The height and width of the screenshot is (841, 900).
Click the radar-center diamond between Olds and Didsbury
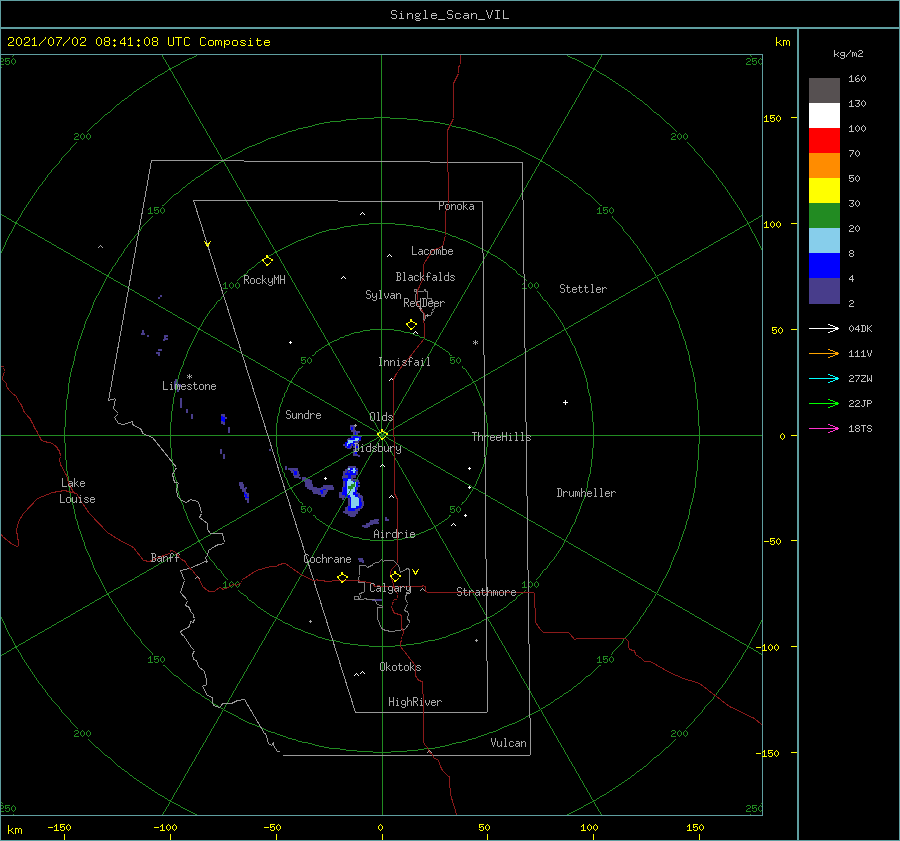[x=382, y=435]
